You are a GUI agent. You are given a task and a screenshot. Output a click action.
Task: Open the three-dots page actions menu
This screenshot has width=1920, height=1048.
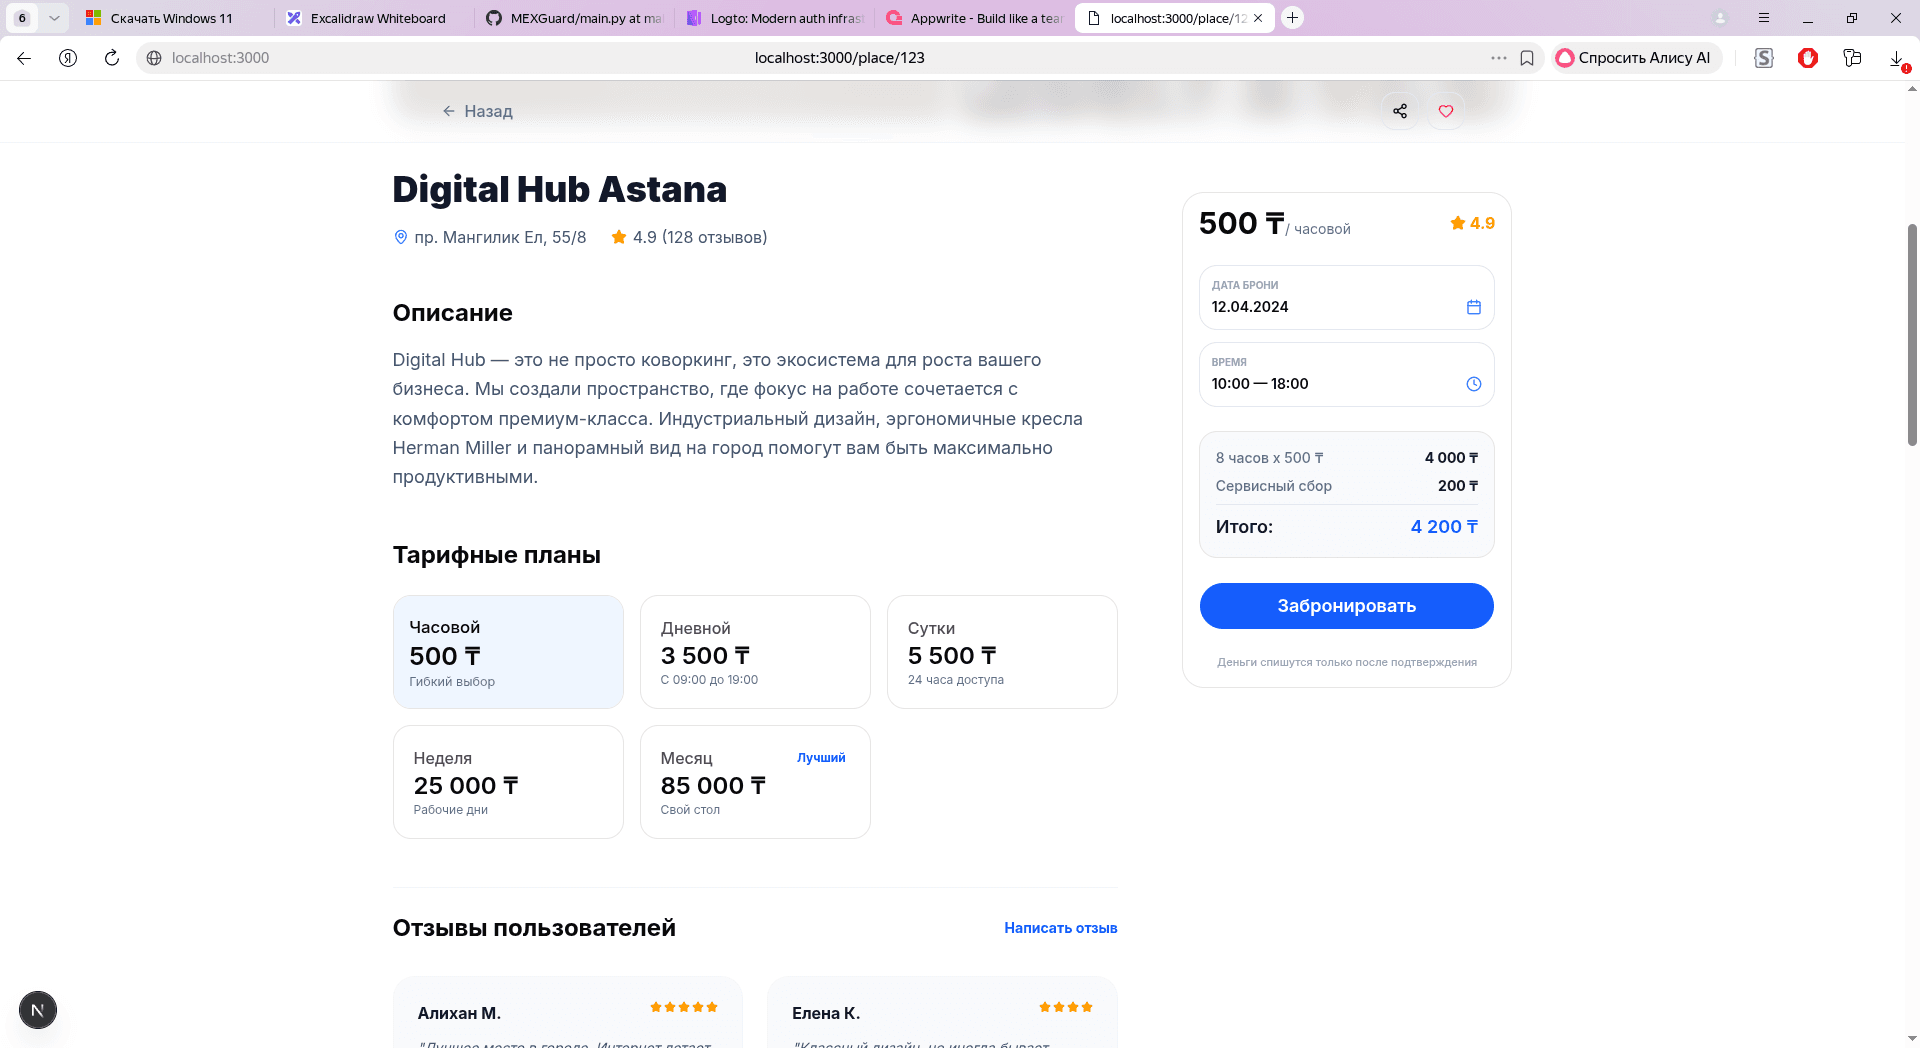[1498, 58]
